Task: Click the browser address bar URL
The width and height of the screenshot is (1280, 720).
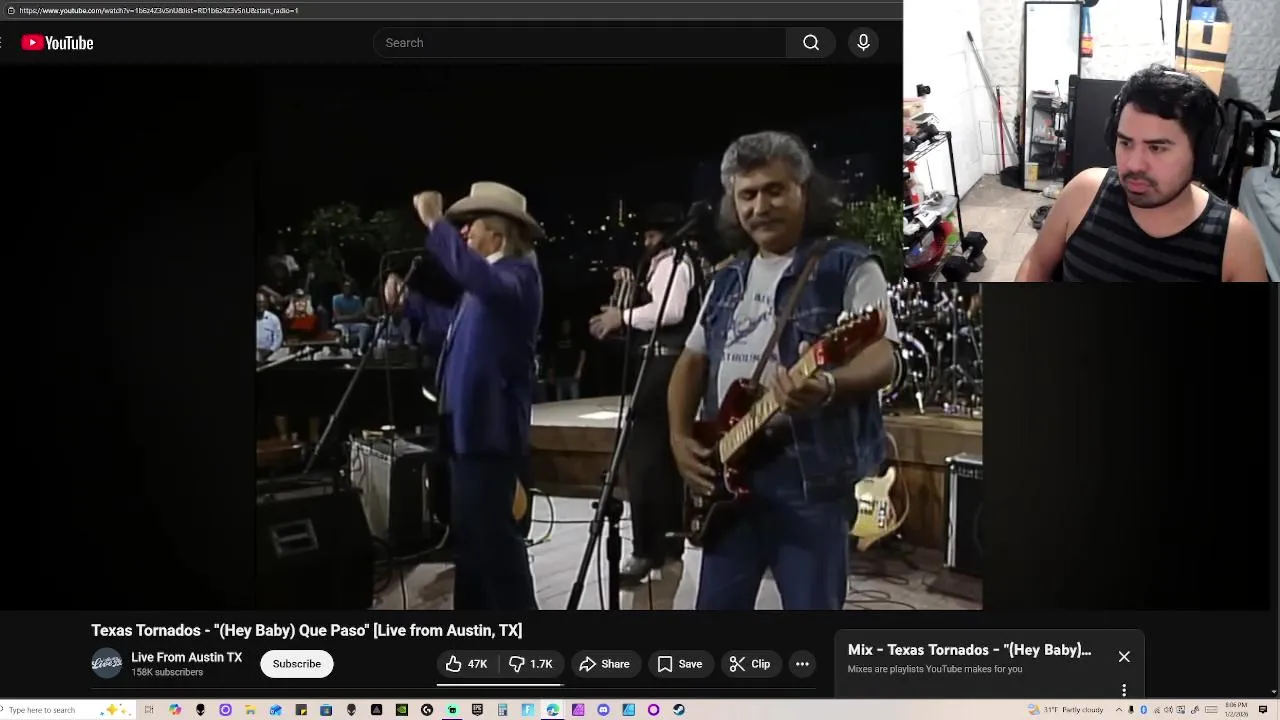Action: pos(158,10)
